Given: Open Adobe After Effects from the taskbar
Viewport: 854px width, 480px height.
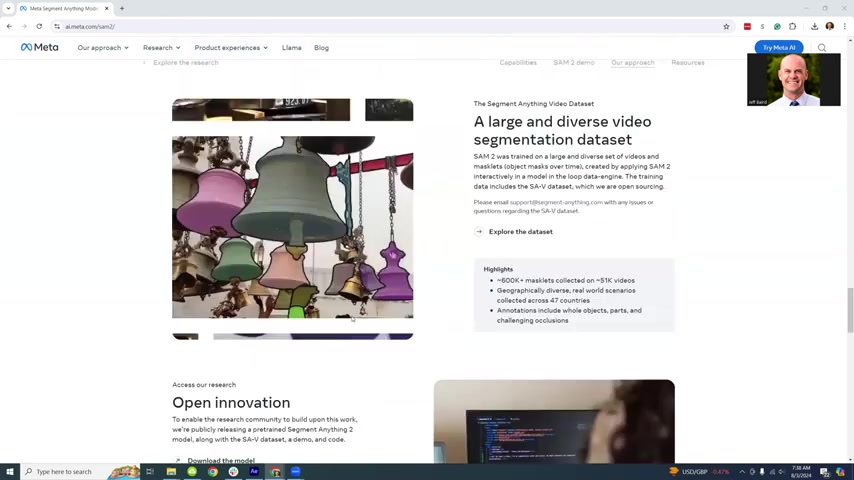Looking at the screenshot, I should pyautogui.click(x=254, y=471).
